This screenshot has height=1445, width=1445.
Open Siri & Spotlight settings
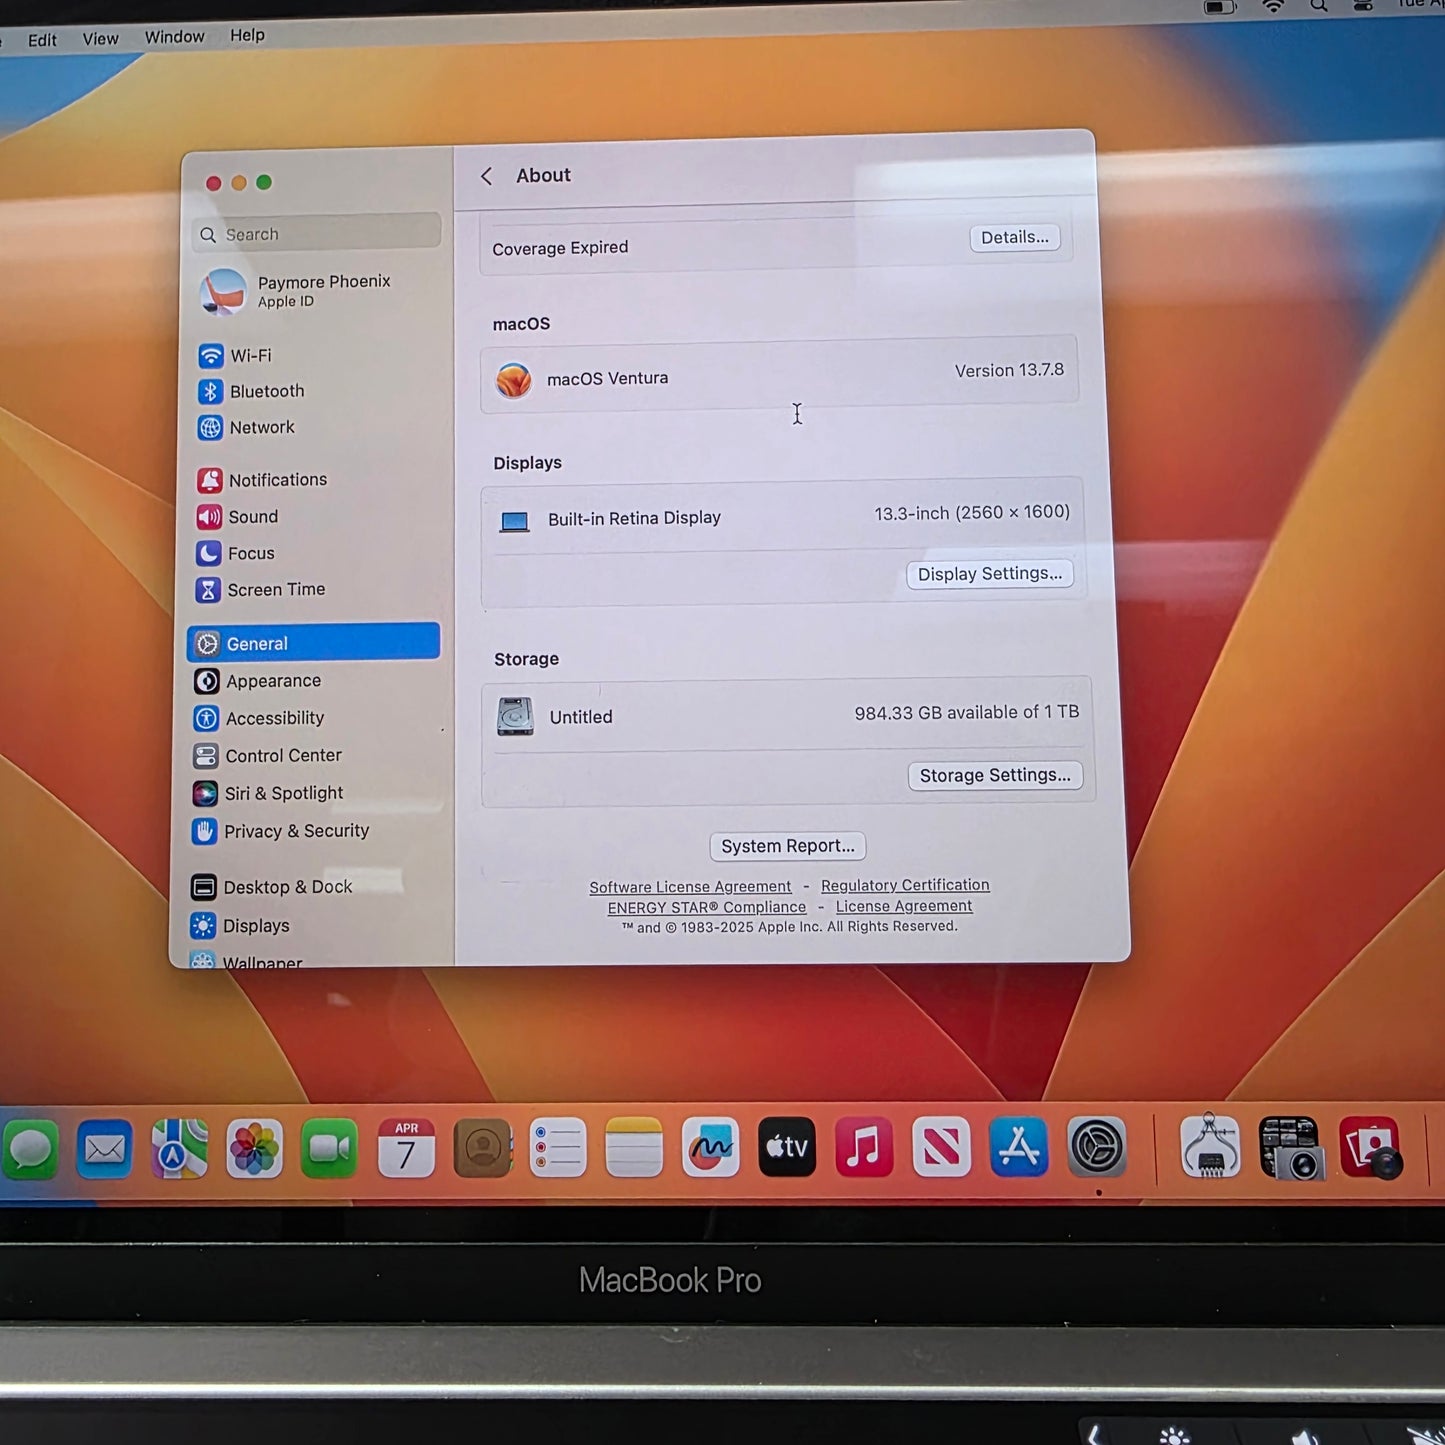[283, 793]
